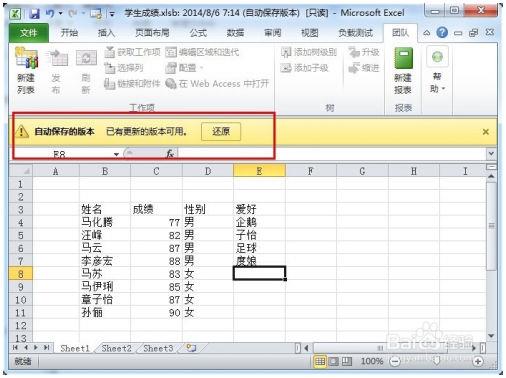Click the Save icon in quick access toolbar
Viewport: 506px width, 378px height.
coord(35,14)
